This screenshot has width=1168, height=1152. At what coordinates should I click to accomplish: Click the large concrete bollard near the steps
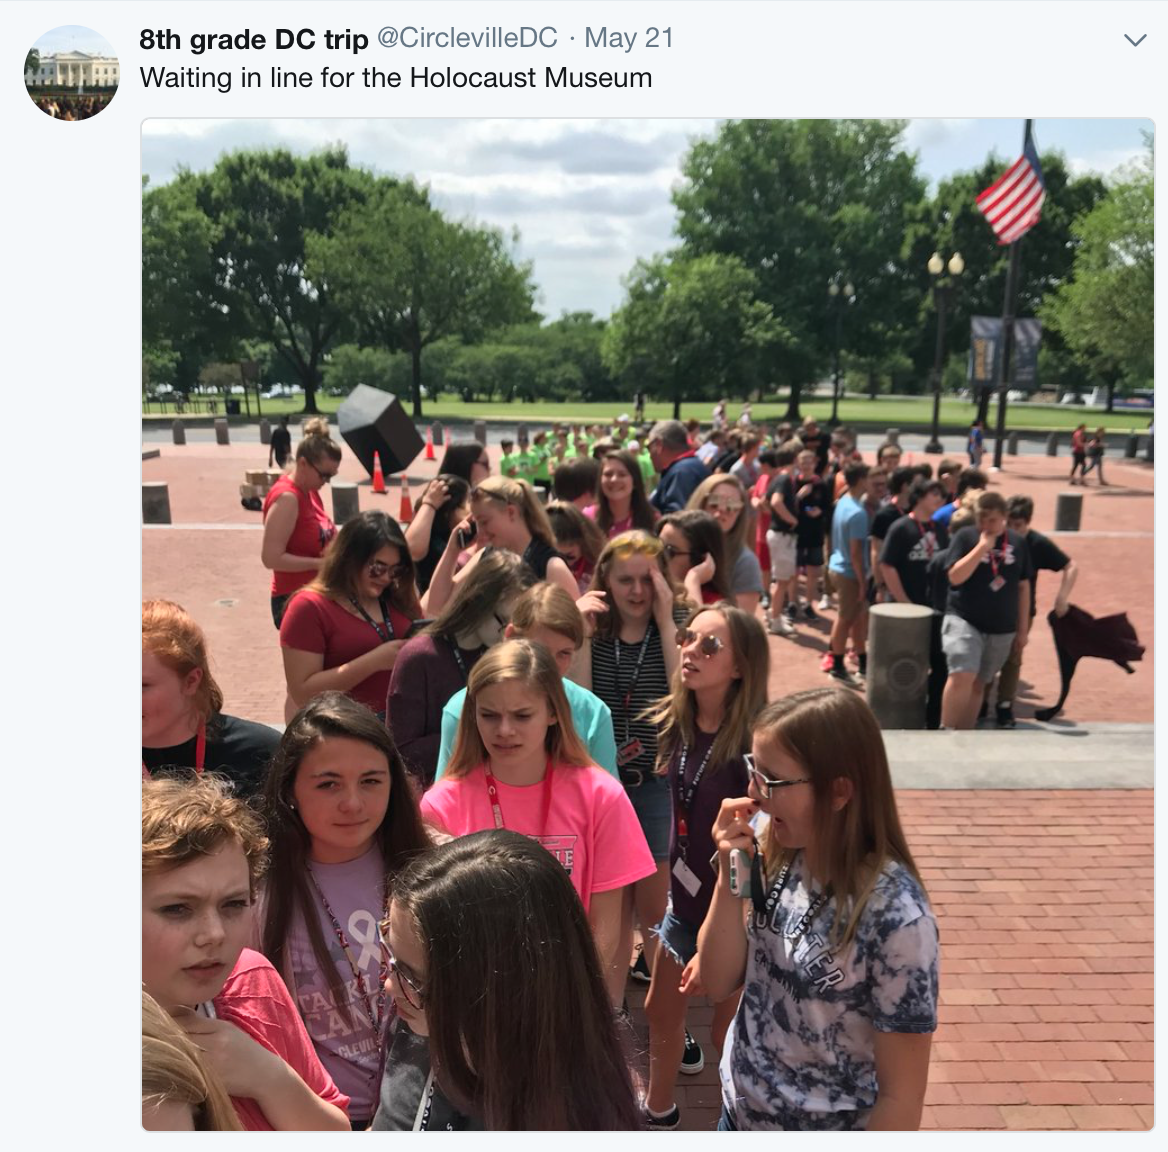point(899,666)
